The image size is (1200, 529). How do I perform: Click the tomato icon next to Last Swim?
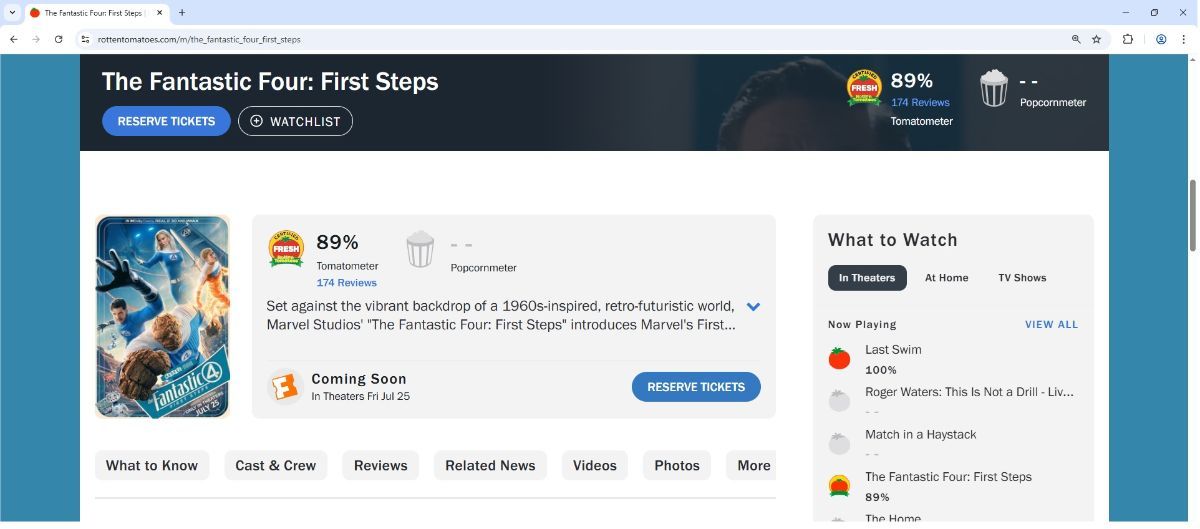point(839,359)
